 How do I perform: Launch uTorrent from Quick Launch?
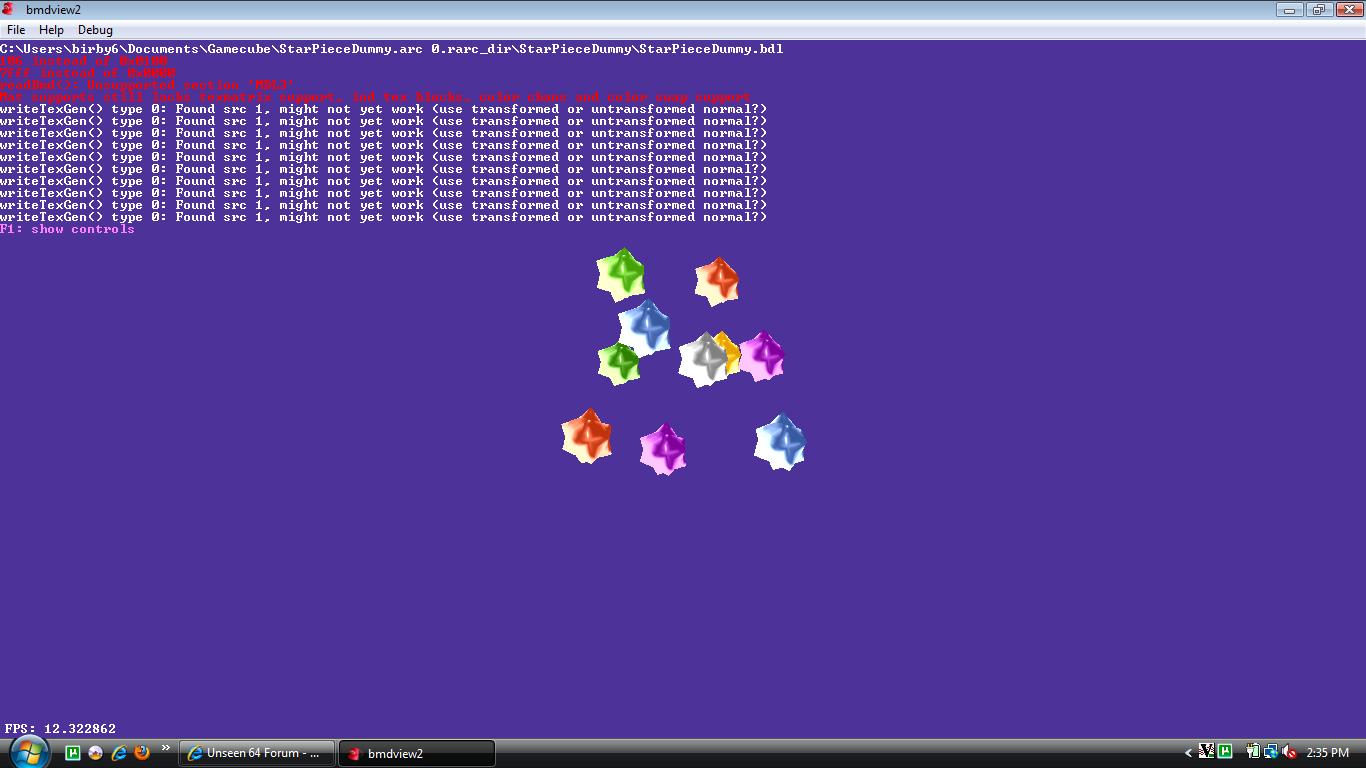click(73, 752)
